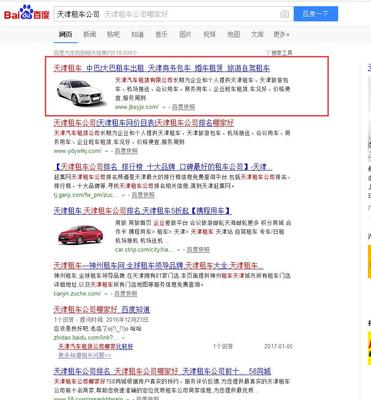The height and width of the screenshot is (400, 371).
Task: Switch to the 知道 tab
Action: click(137, 34)
